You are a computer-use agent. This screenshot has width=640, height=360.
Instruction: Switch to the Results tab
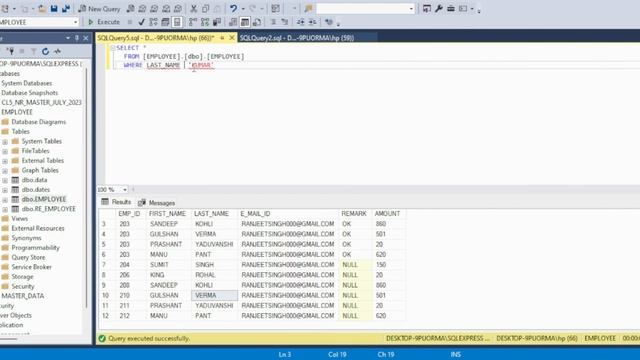116,202
